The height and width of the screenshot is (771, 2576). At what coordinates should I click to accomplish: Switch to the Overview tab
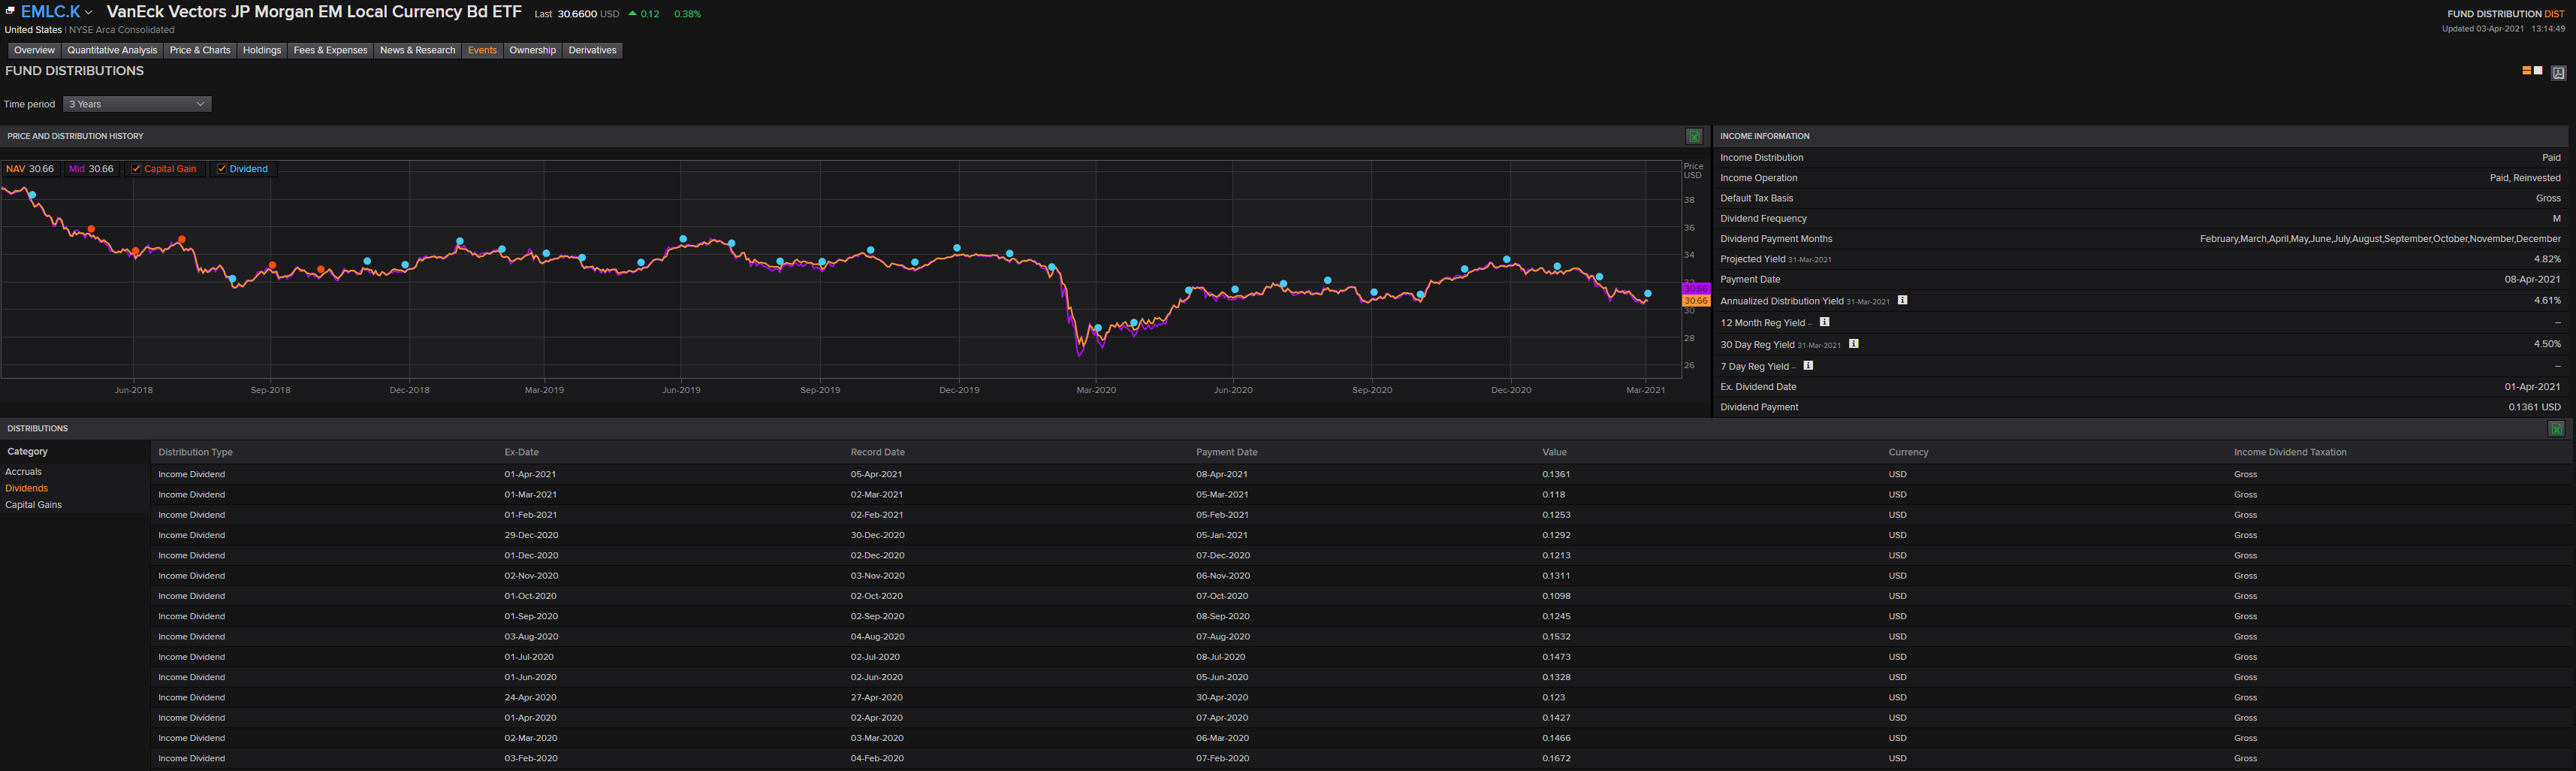[x=35, y=50]
